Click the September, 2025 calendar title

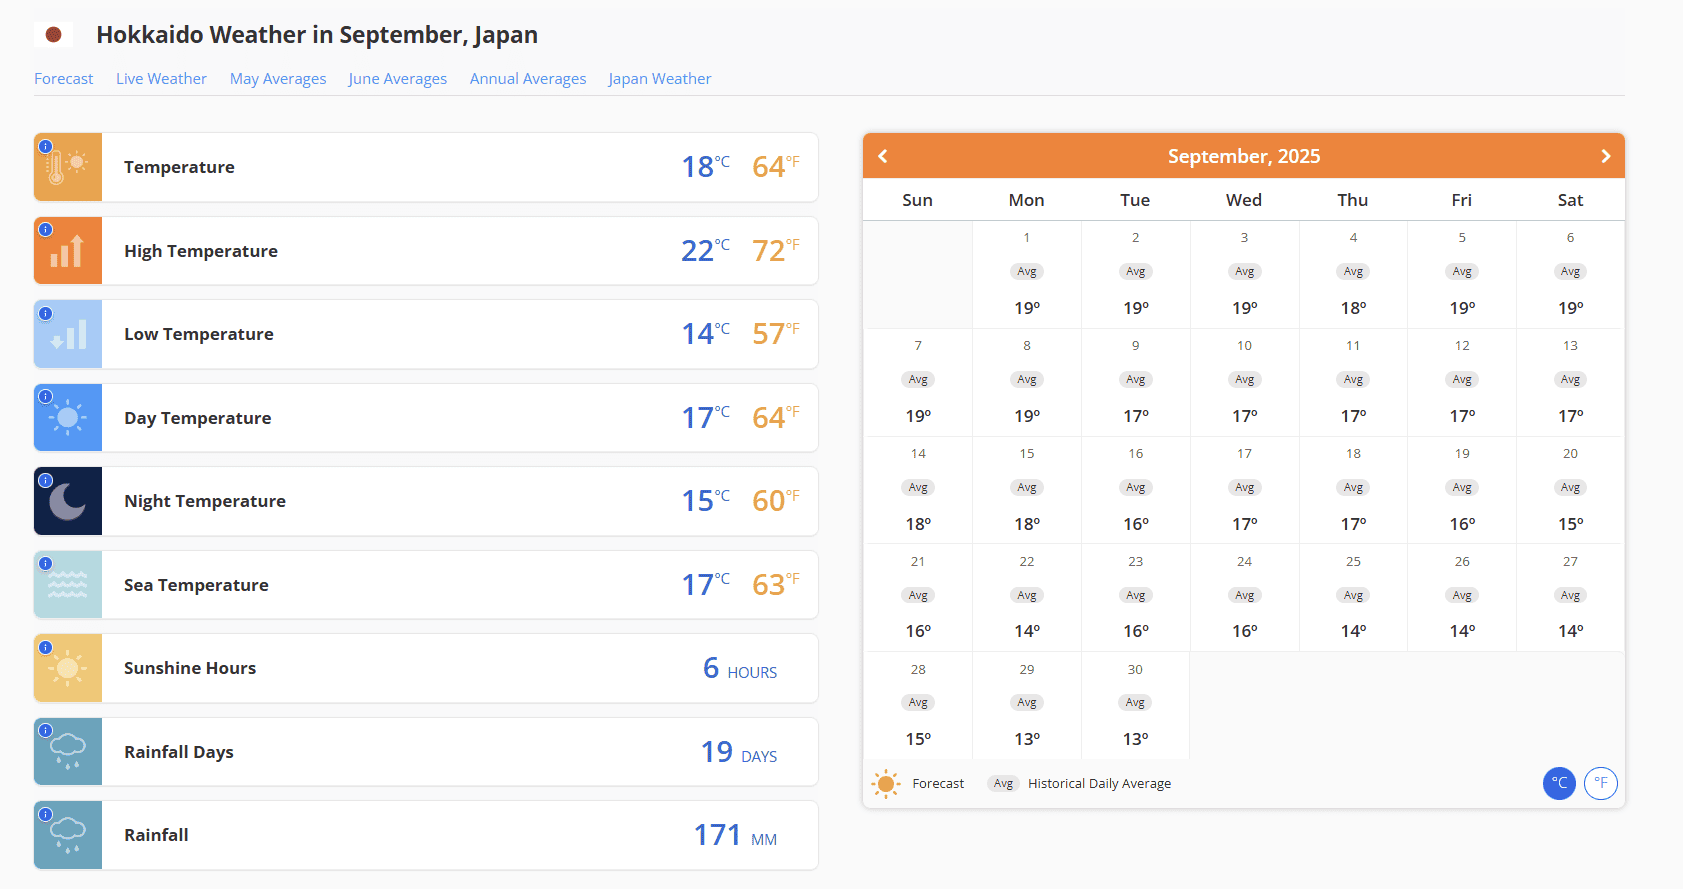coord(1244,156)
